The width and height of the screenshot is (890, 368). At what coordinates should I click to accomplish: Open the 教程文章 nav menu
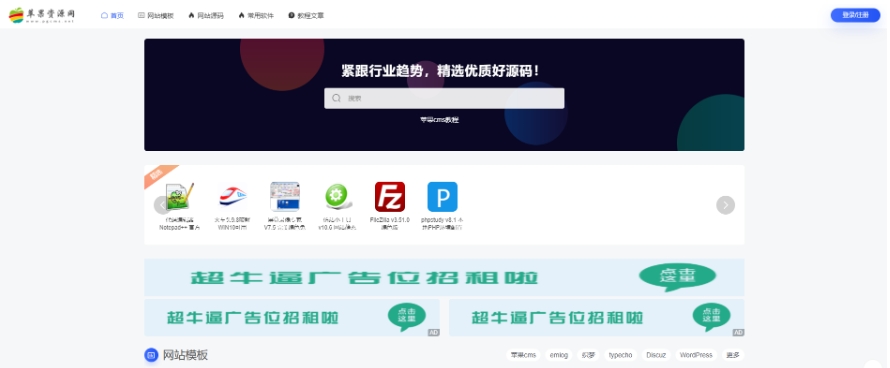coord(307,16)
